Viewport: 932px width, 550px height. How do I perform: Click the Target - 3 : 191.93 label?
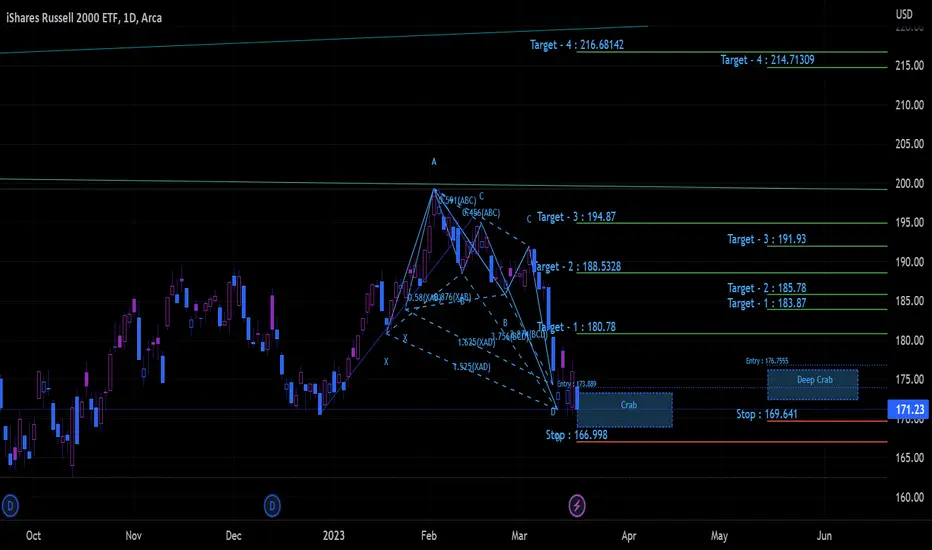(767, 239)
